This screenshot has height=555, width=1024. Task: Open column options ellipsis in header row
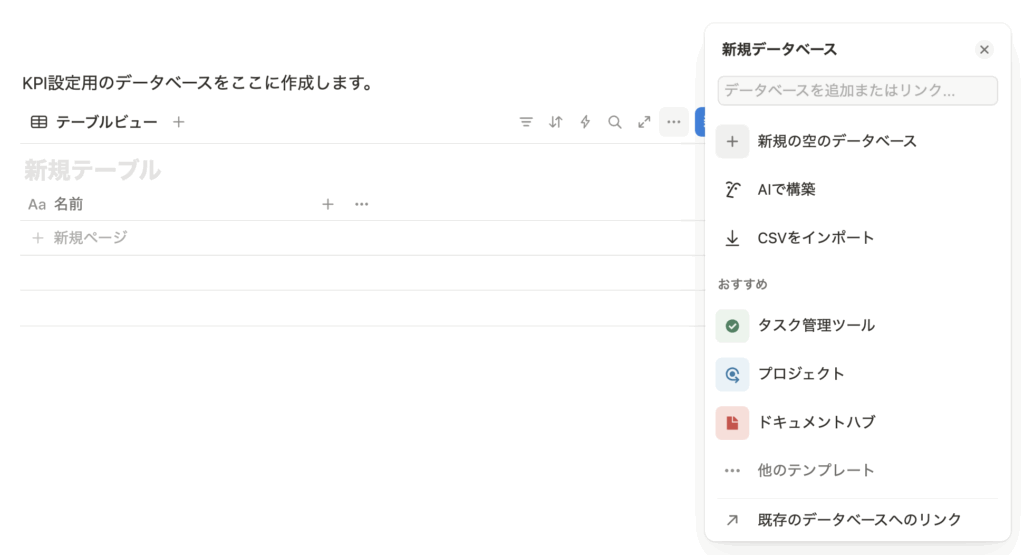click(x=362, y=204)
